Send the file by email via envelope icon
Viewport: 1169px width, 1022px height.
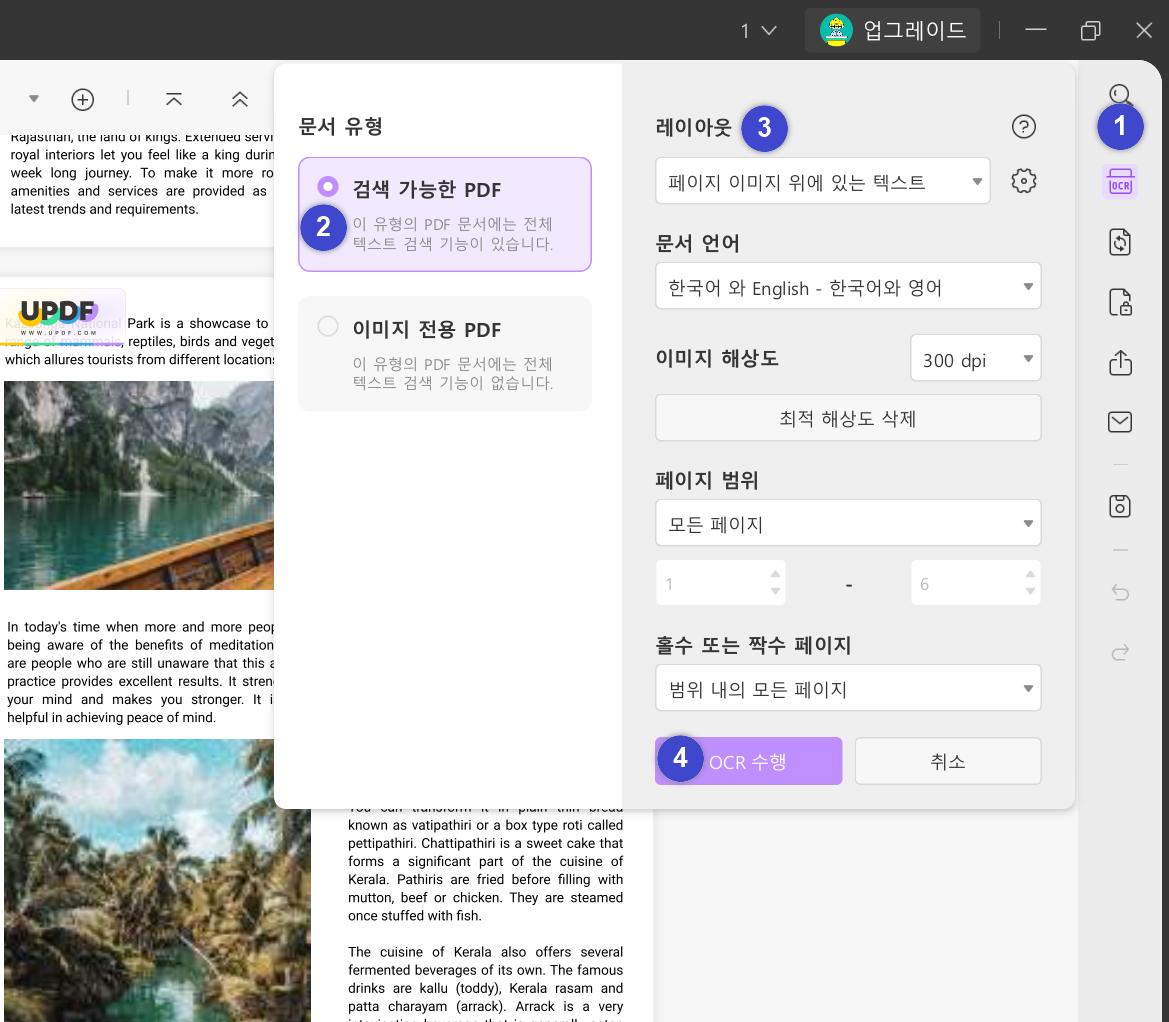point(1120,422)
